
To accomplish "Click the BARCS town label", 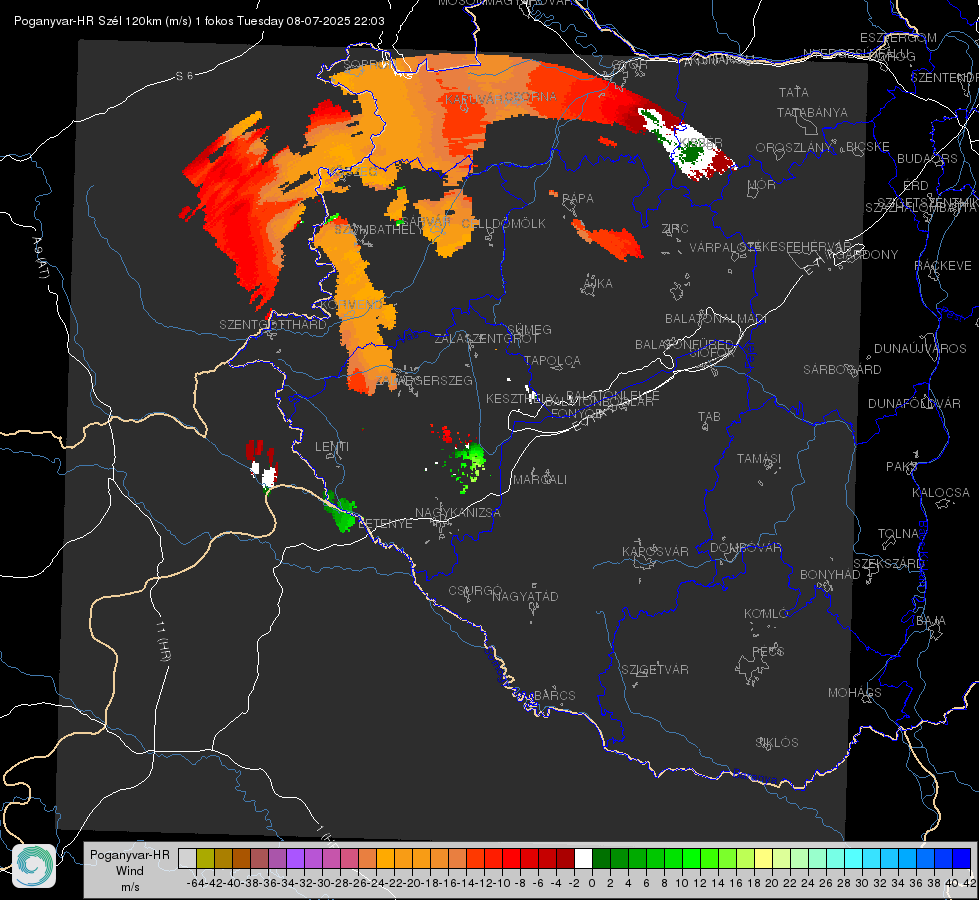I will coord(554,695).
